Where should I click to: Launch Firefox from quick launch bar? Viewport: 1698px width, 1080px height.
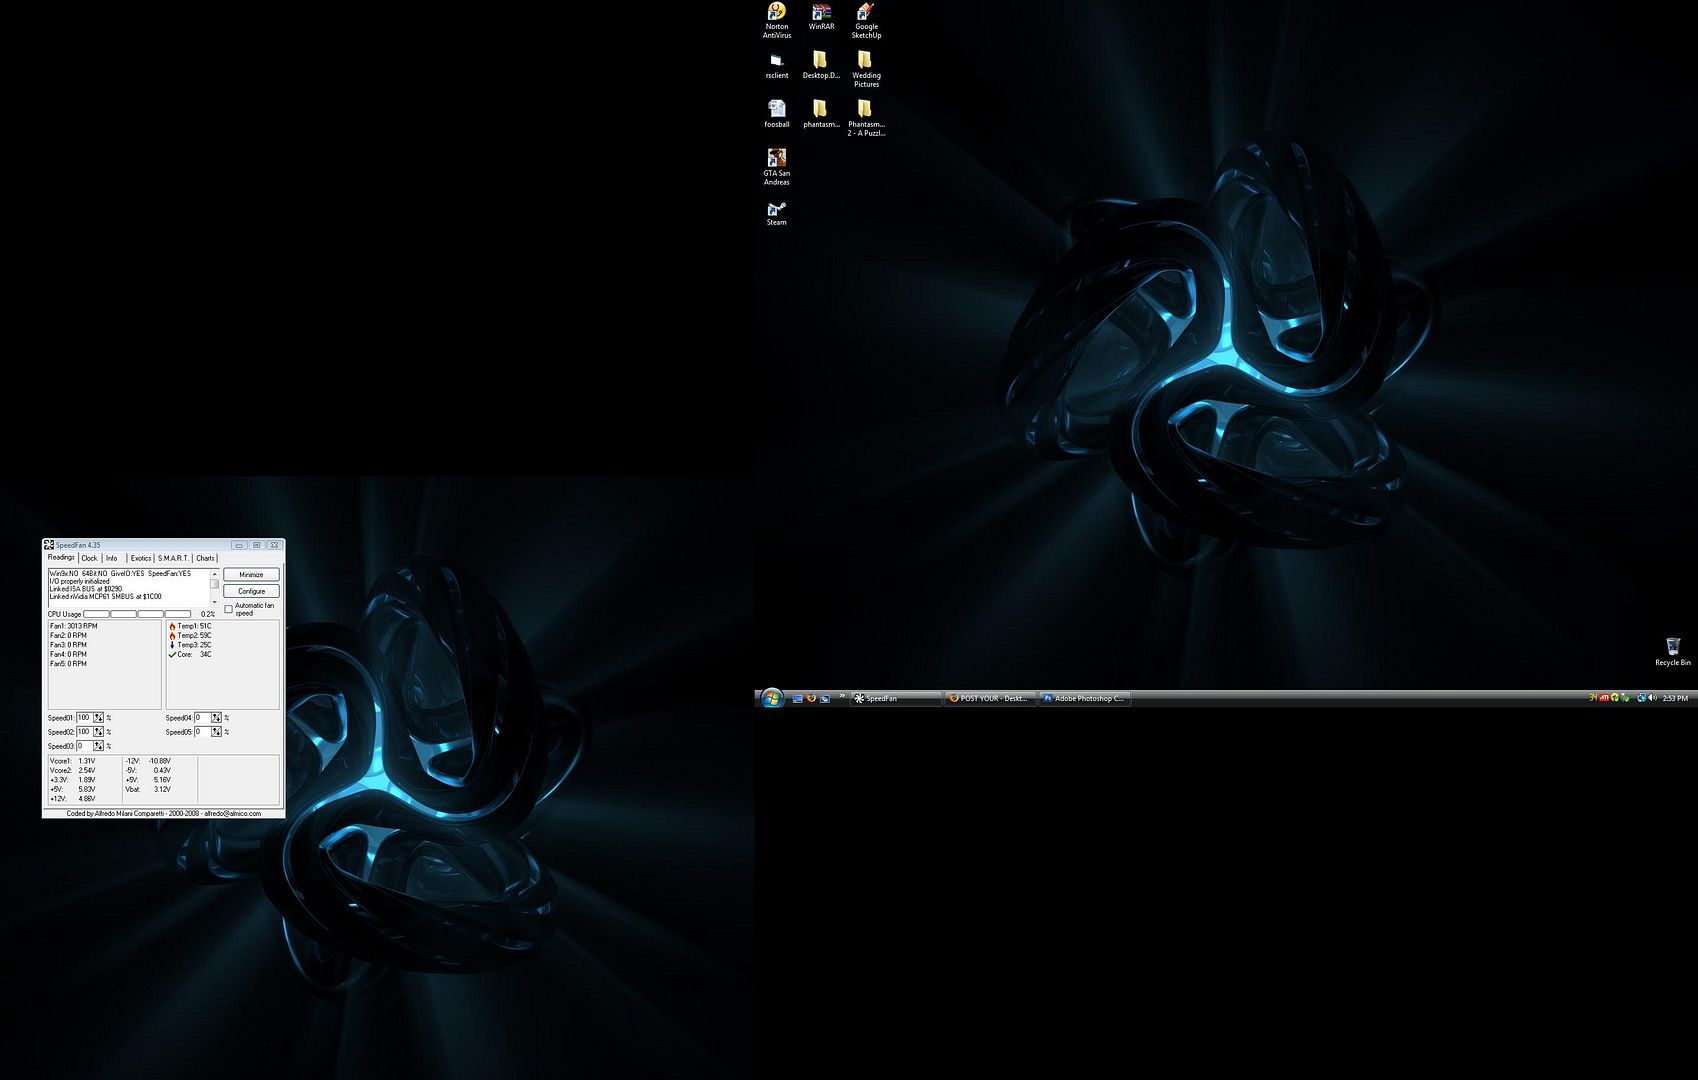811,698
